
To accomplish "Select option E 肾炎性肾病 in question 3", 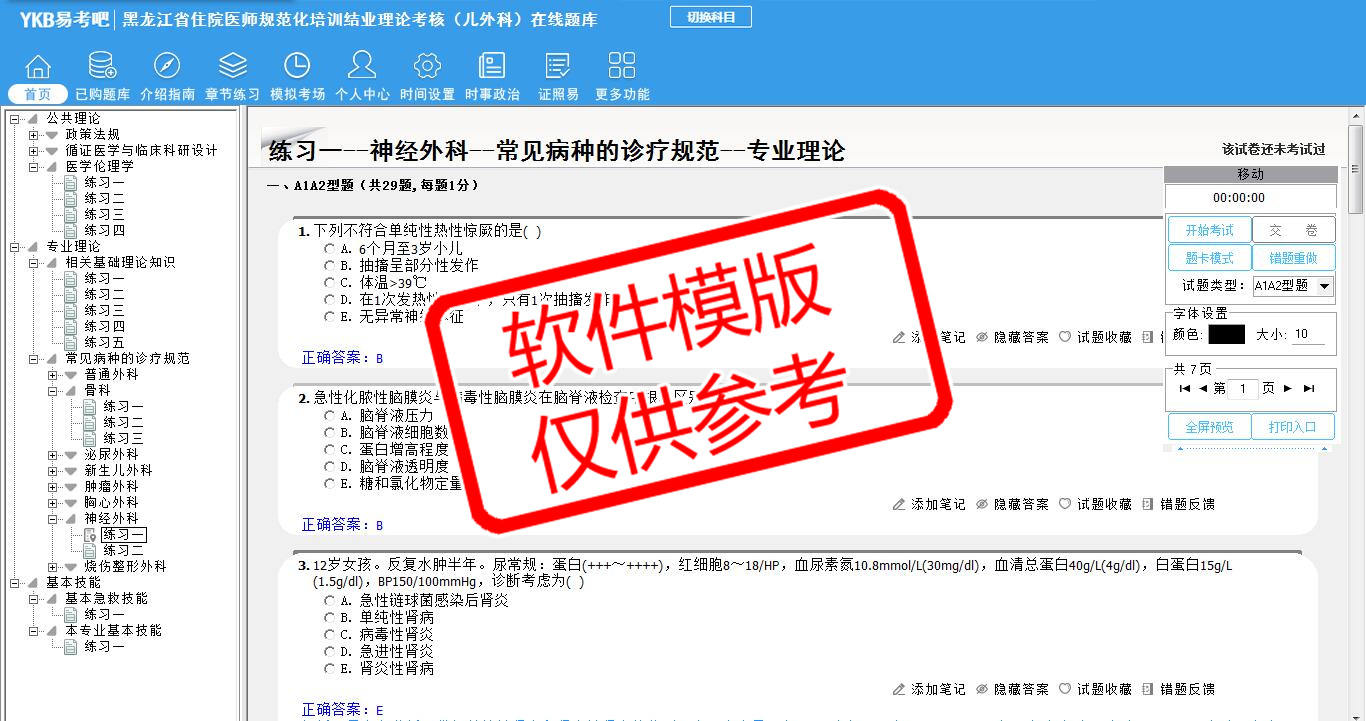I will 329,669.
